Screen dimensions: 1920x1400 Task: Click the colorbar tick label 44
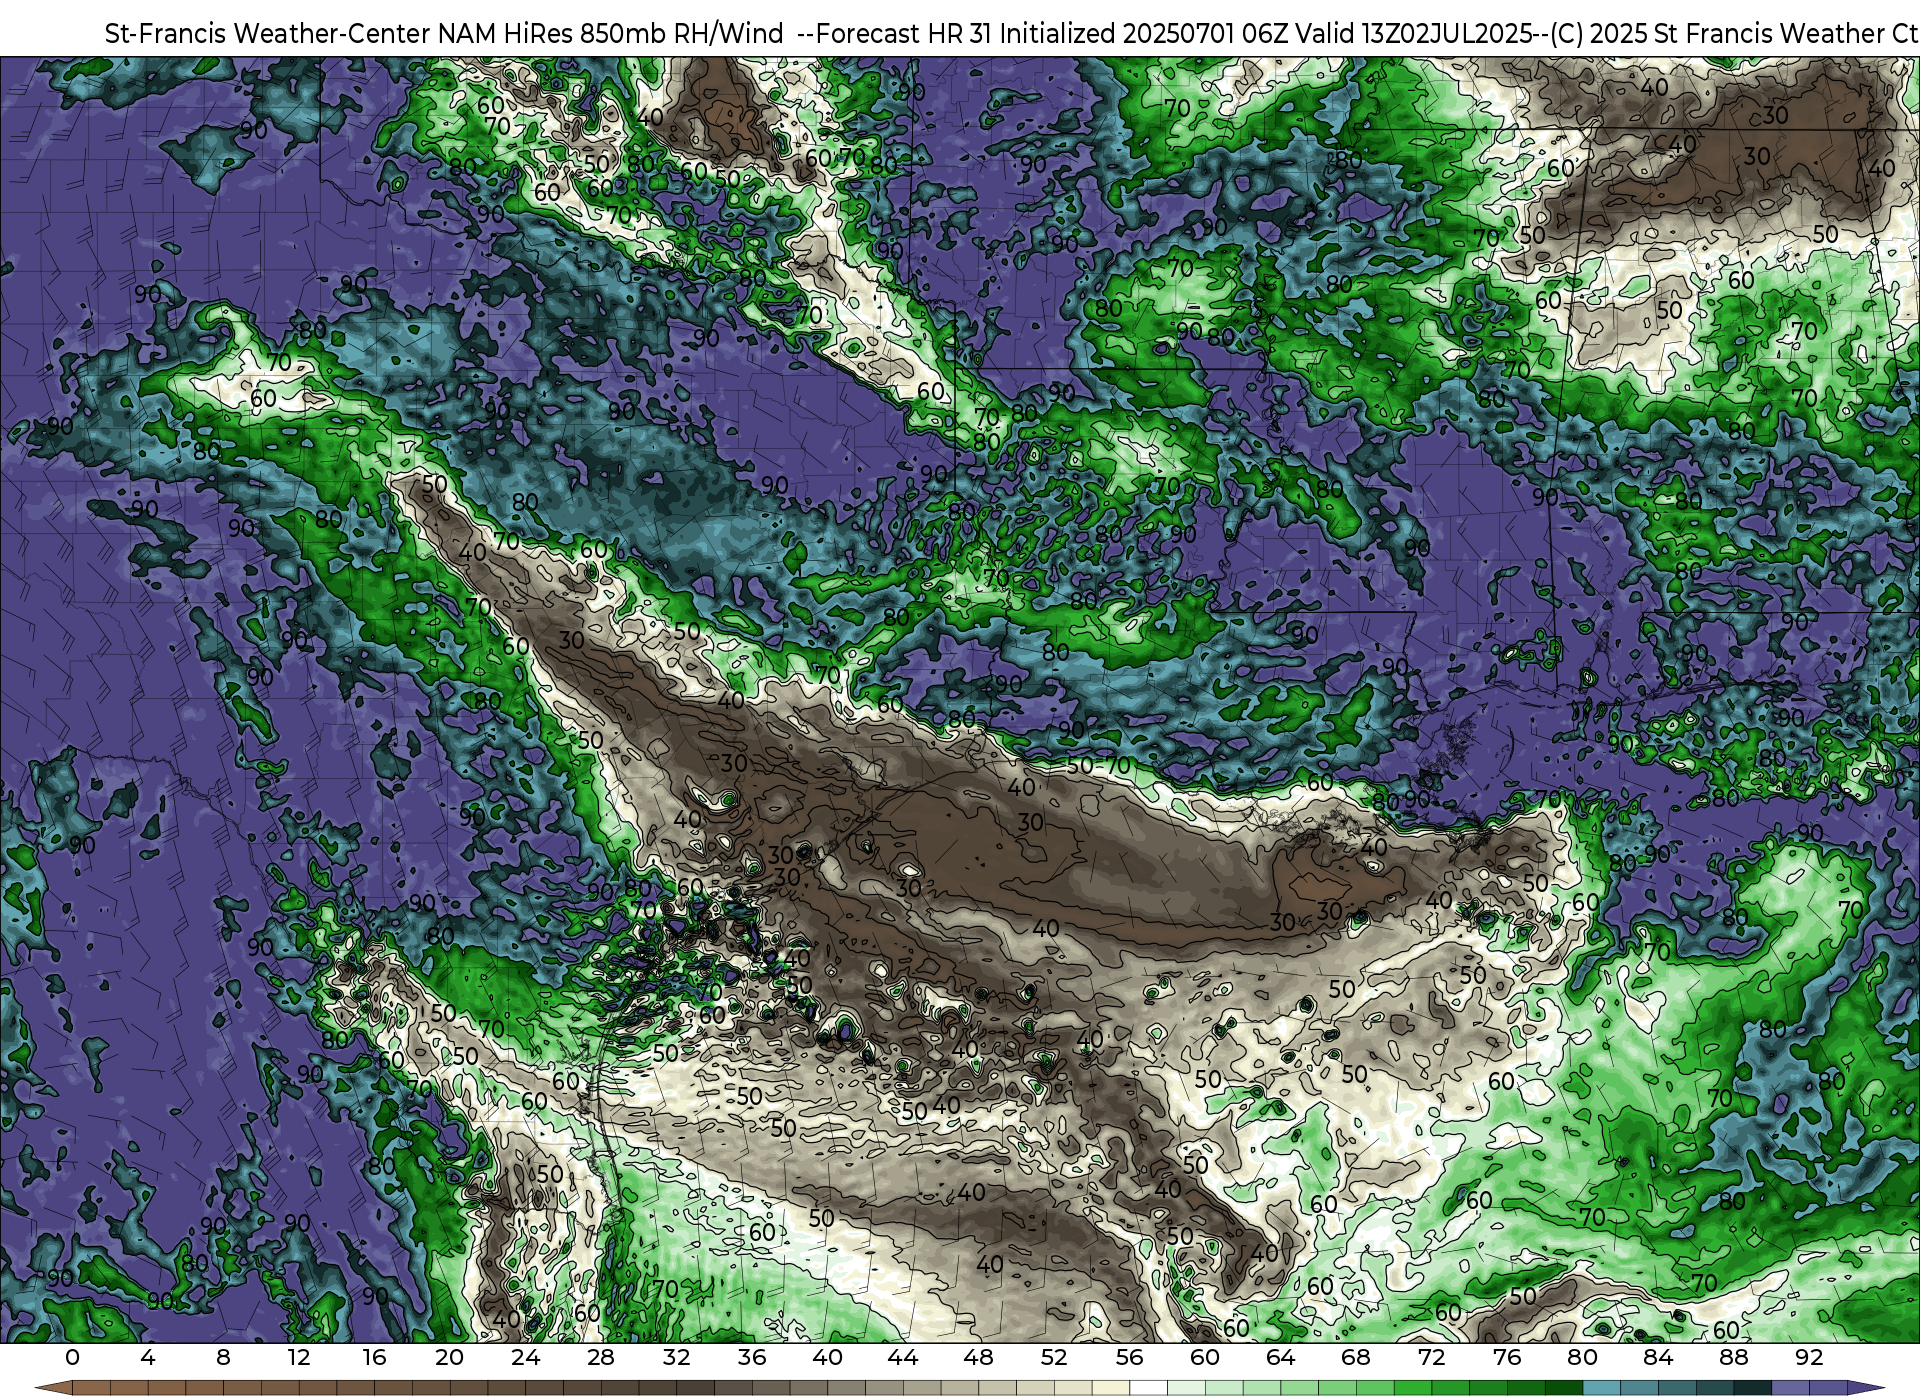tap(903, 1358)
